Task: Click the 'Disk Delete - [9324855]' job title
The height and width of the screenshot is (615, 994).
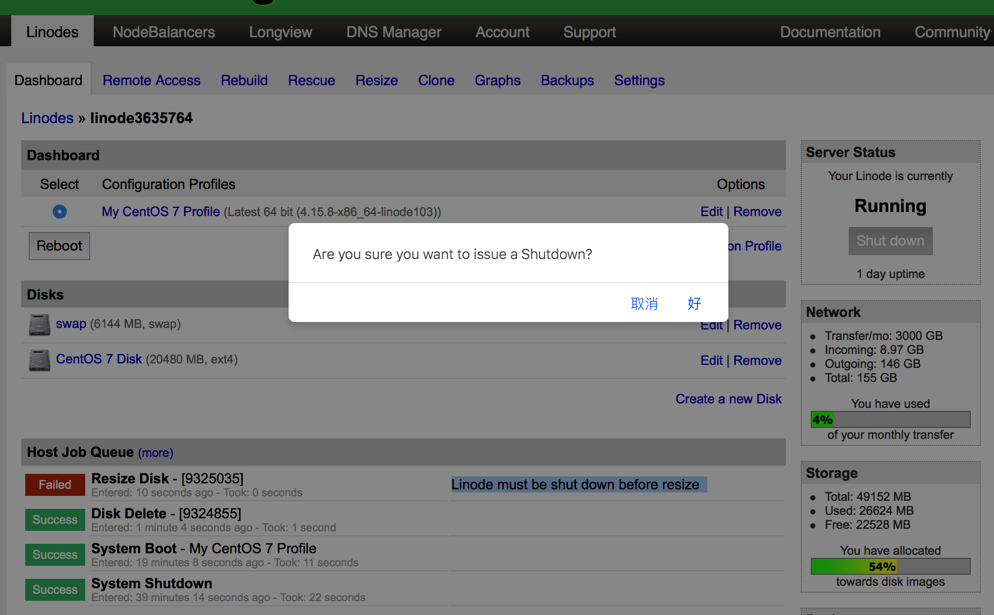Action: coord(166,513)
